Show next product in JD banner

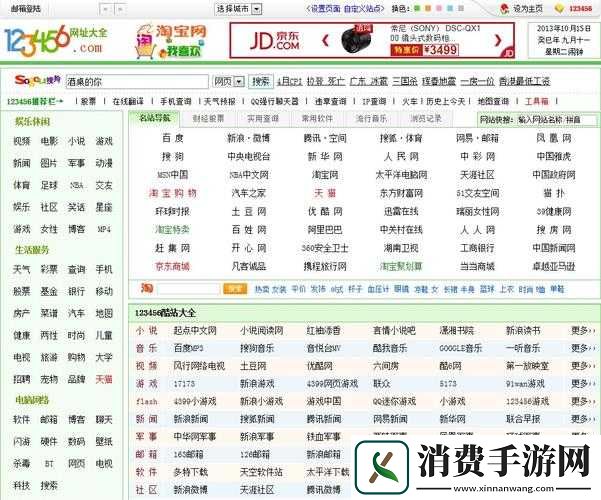[498, 40]
